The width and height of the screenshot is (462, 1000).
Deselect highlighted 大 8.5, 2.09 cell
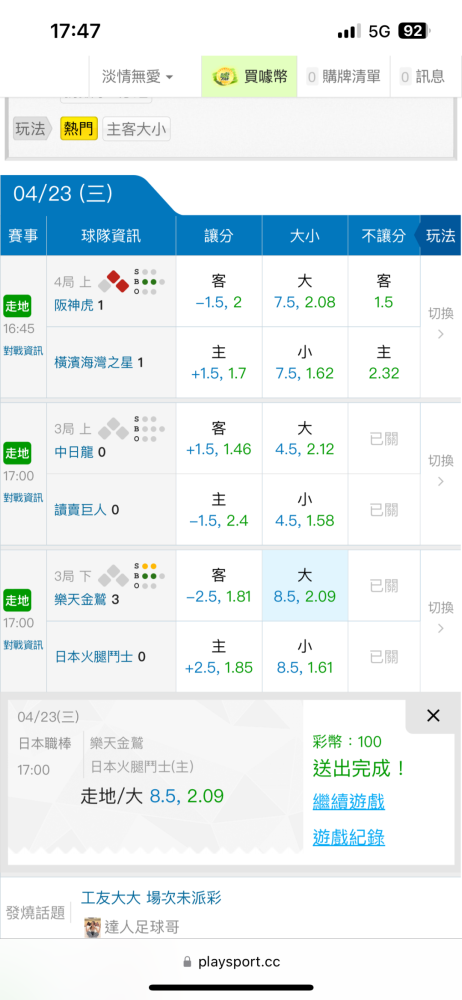click(x=304, y=585)
